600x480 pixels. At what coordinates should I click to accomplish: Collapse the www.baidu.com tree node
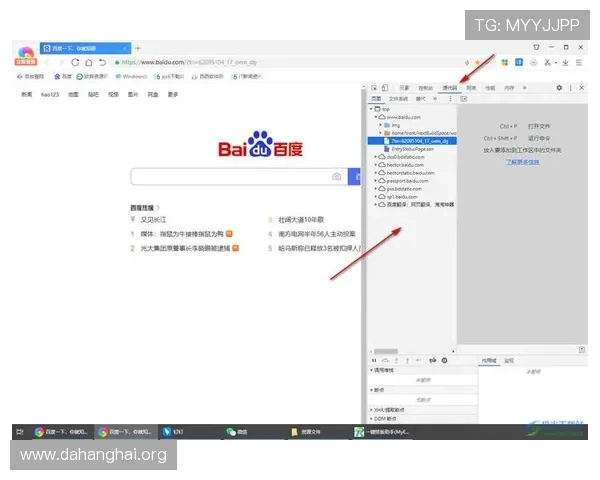[376, 117]
